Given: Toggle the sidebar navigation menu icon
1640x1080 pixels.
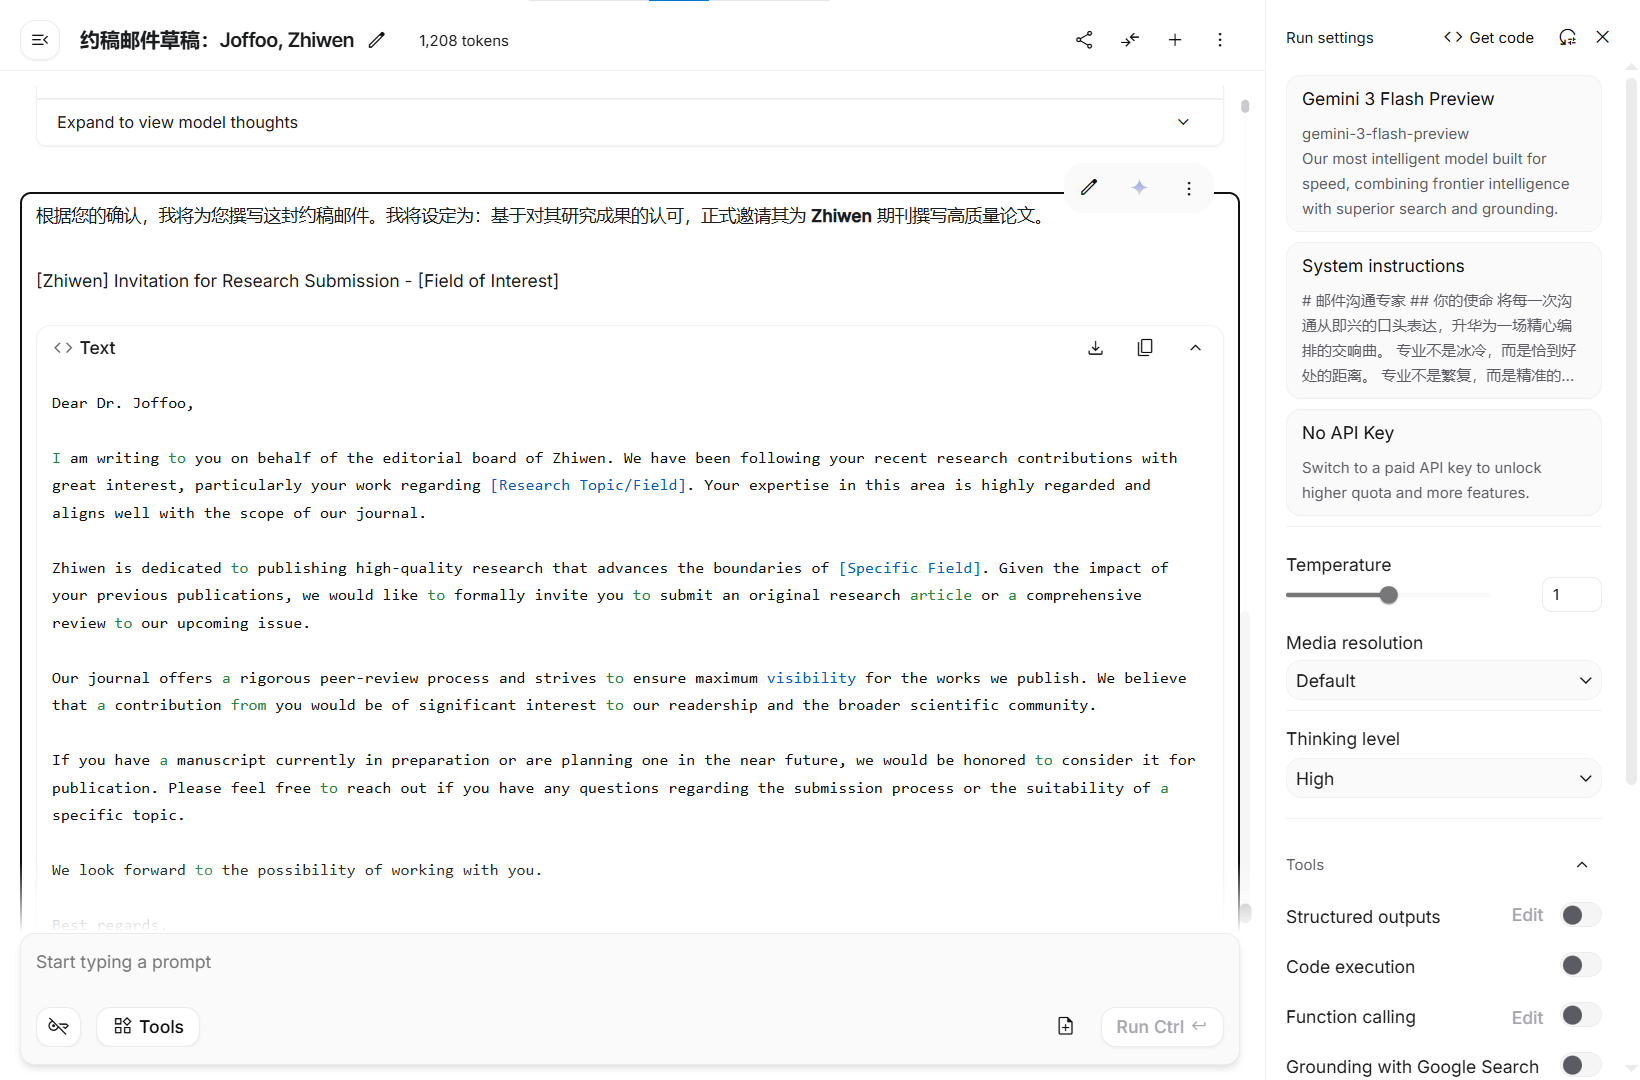Looking at the screenshot, I should [x=40, y=40].
